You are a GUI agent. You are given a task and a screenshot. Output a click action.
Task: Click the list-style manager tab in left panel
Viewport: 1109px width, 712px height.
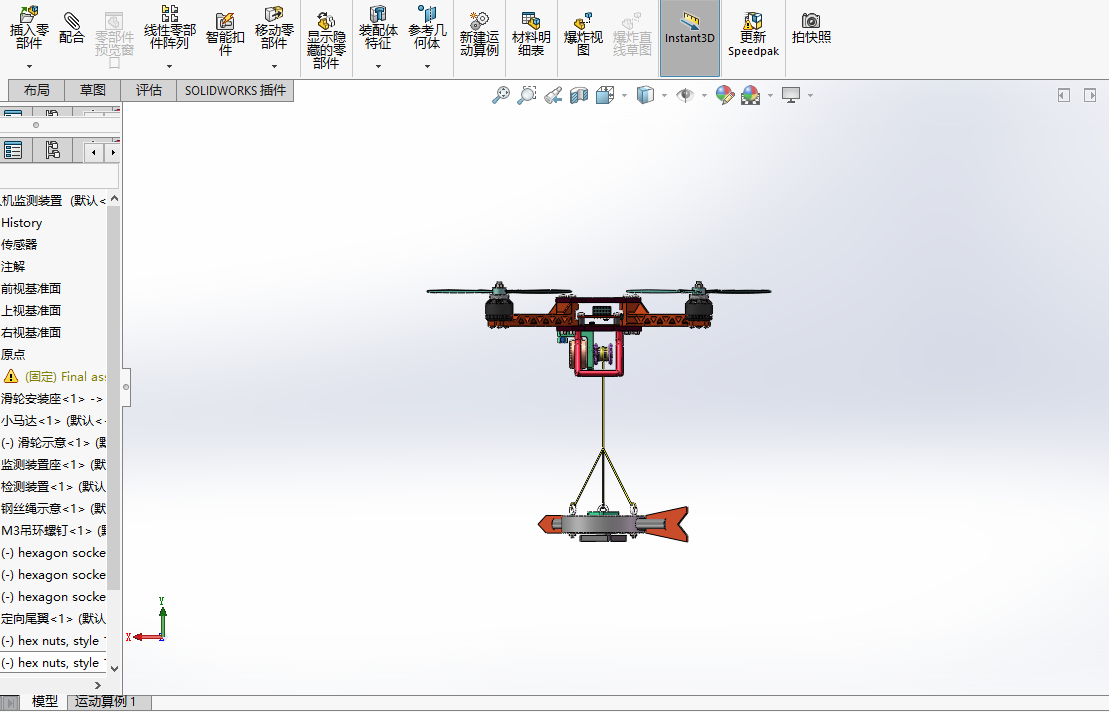[x=13, y=150]
